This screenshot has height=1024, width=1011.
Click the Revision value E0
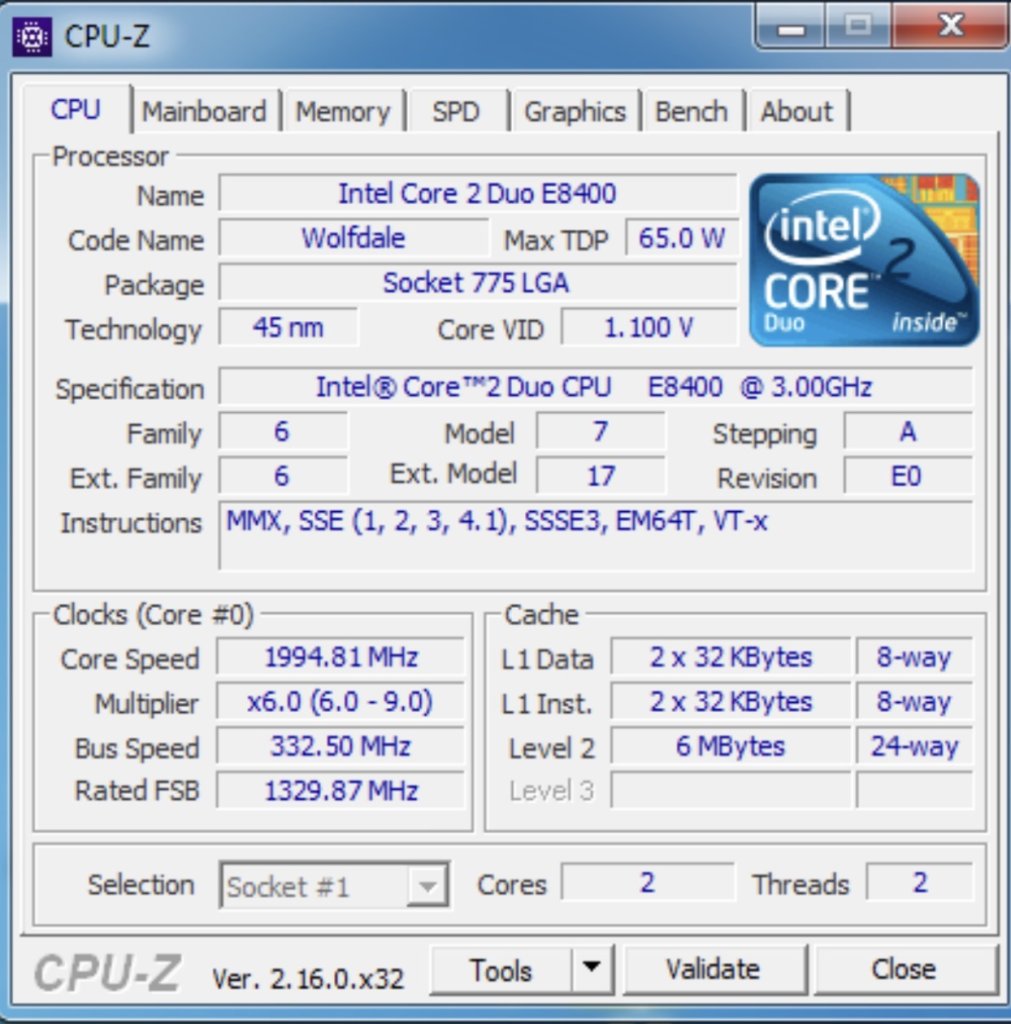coord(907,475)
